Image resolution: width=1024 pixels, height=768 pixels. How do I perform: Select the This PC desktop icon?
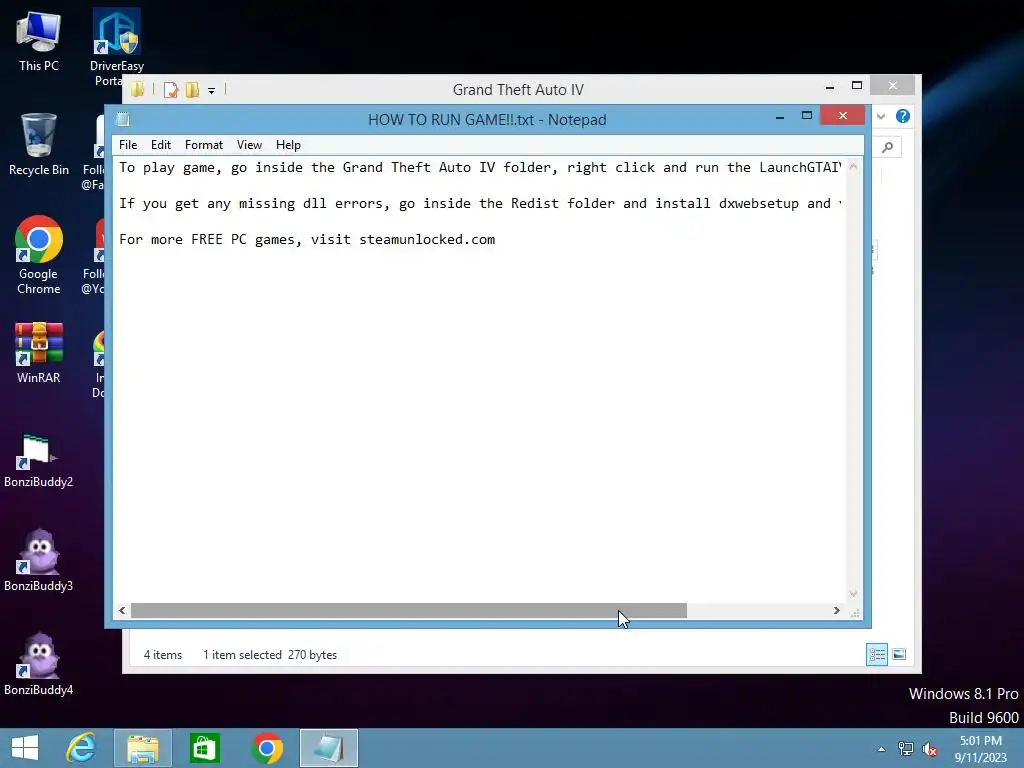point(39,40)
